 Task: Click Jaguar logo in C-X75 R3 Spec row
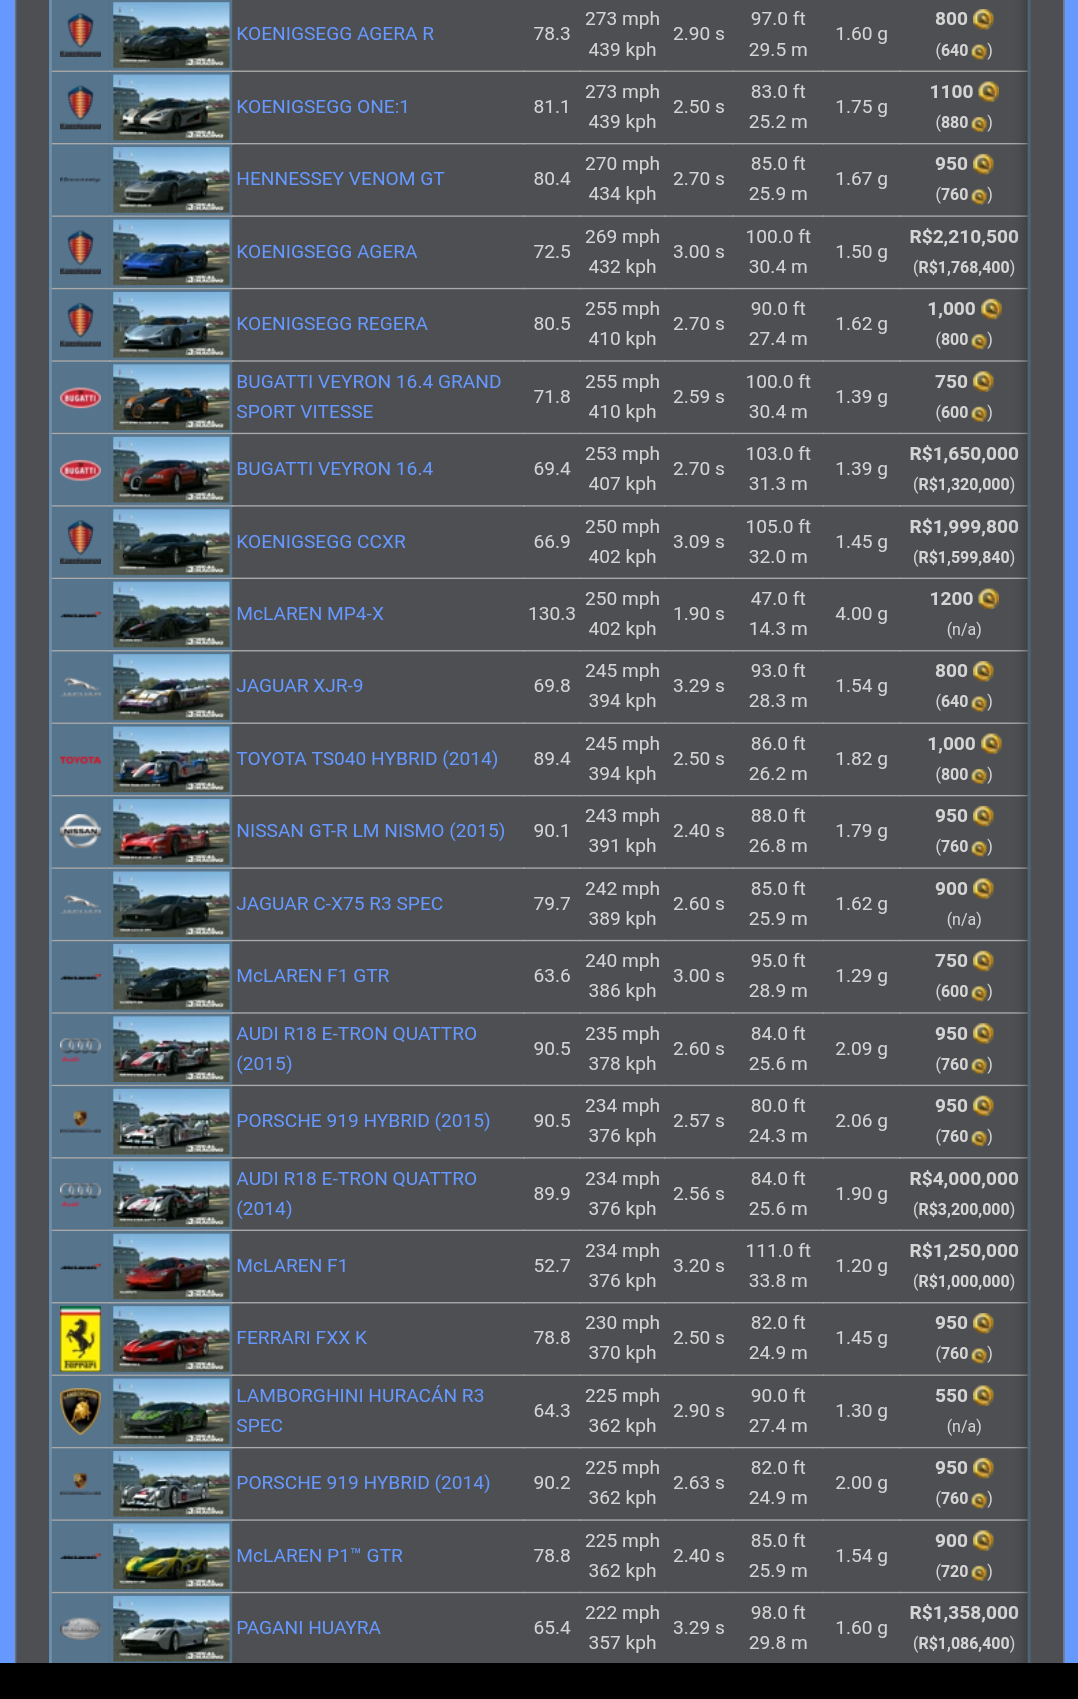(x=81, y=905)
